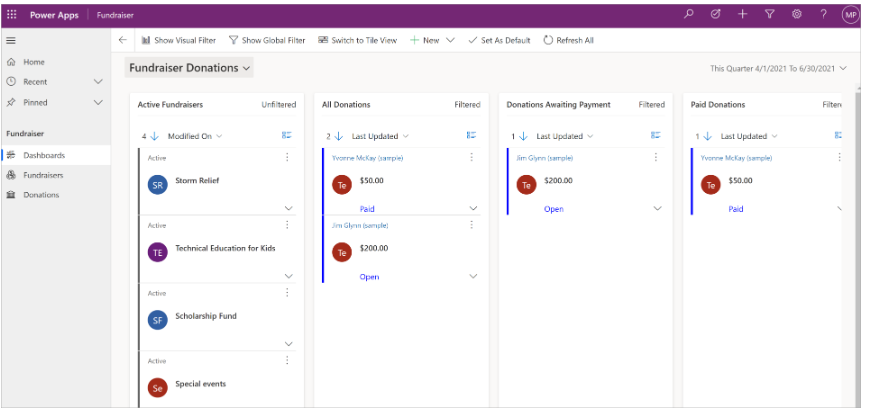Viewport: 871px width, 417px height.
Task: Click the search magnifier icon in header
Action: [x=689, y=15]
